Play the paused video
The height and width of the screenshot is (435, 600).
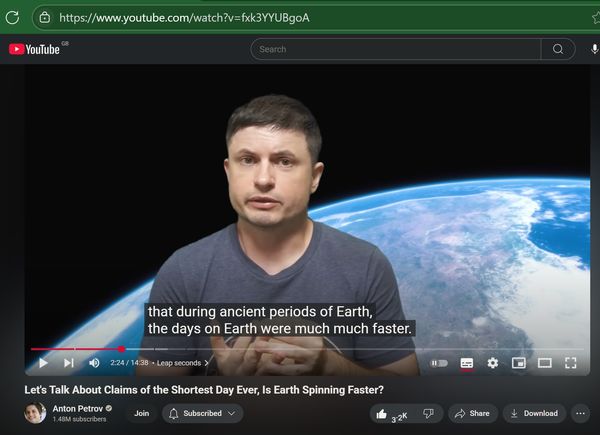click(x=43, y=363)
